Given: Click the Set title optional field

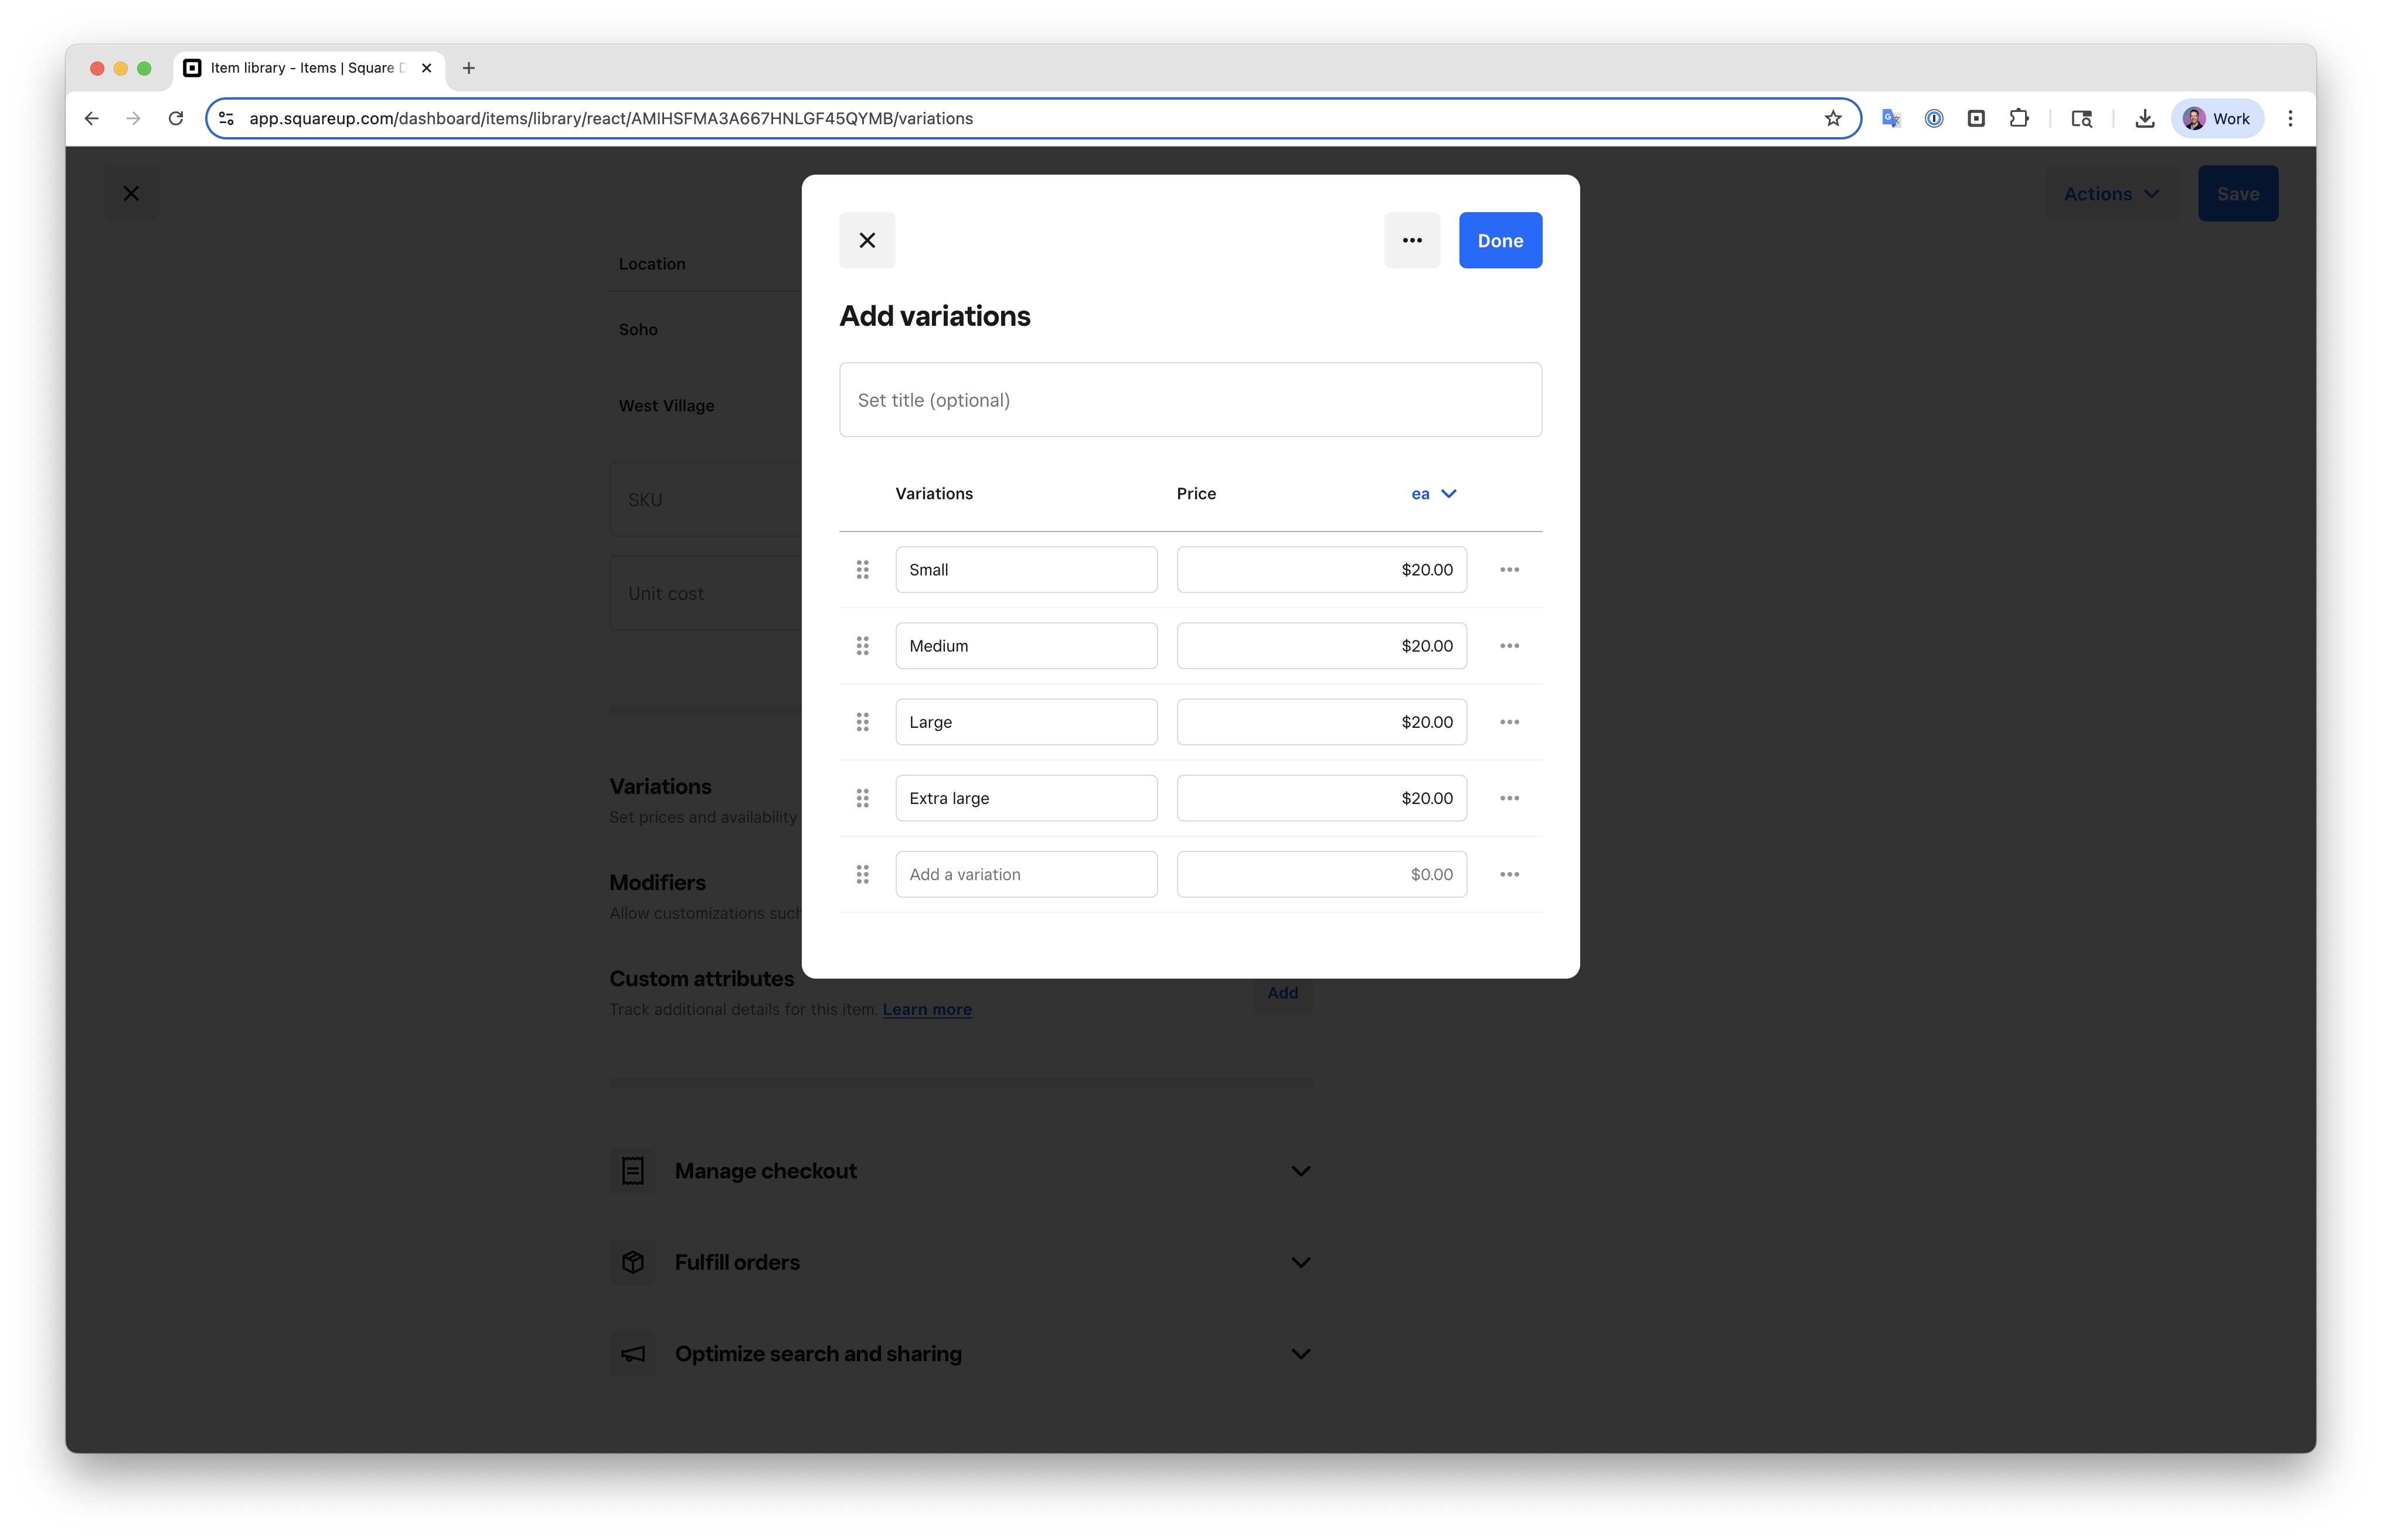Looking at the screenshot, I should tap(1189, 400).
